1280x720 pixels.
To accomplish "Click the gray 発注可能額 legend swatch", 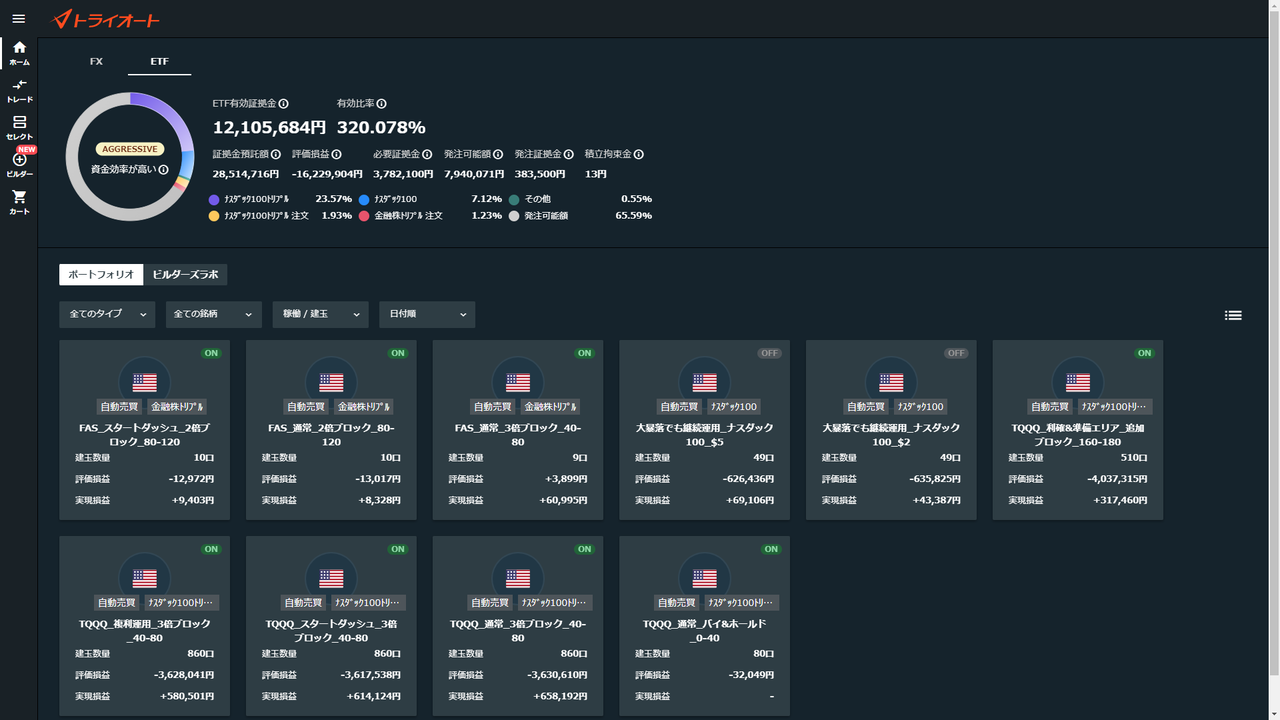I will (x=514, y=216).
